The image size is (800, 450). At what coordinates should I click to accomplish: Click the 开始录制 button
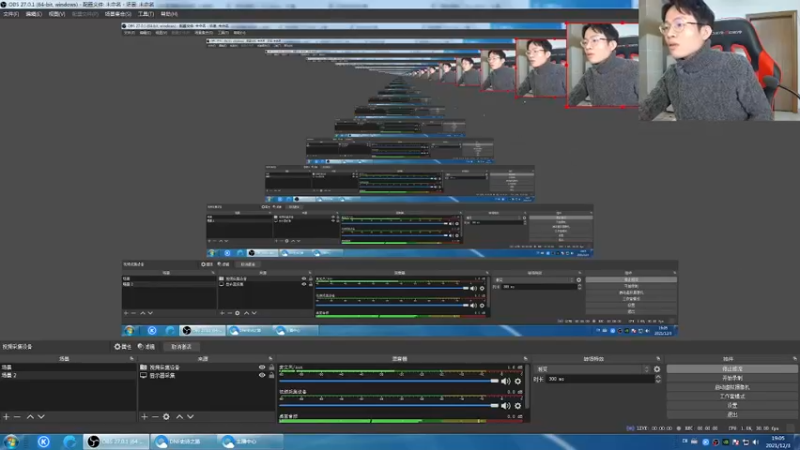click(x=732, y=378)
